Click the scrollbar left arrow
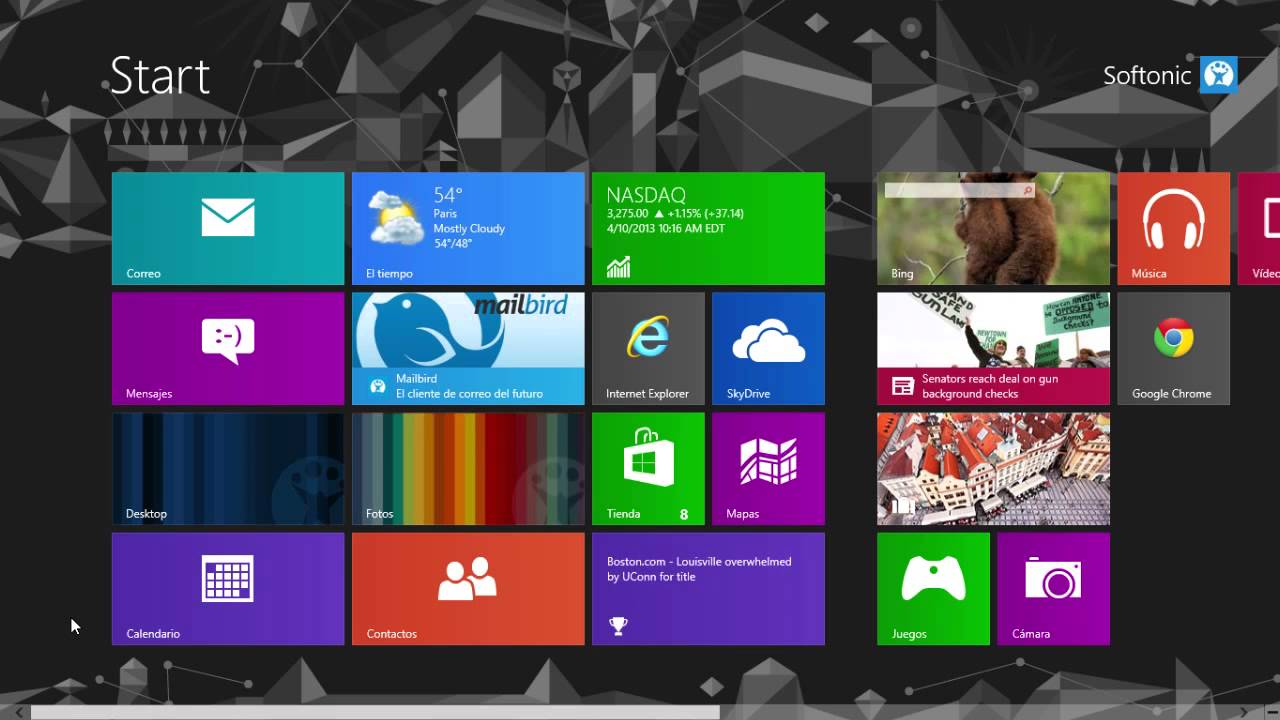Screen dimensions: 1280x720 point(18,712)
